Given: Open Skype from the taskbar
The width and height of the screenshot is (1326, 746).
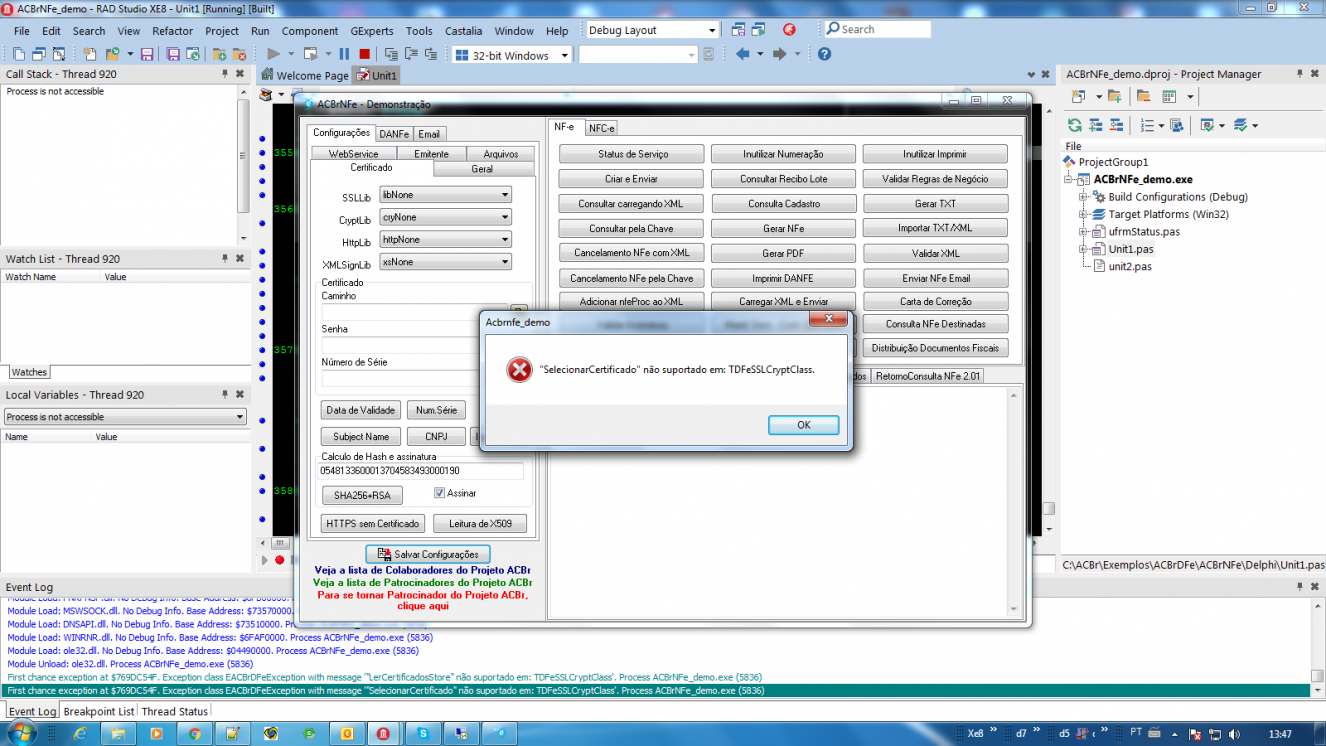Looking at the screenshot, I should pyautogui.click(x=424, y=733).
